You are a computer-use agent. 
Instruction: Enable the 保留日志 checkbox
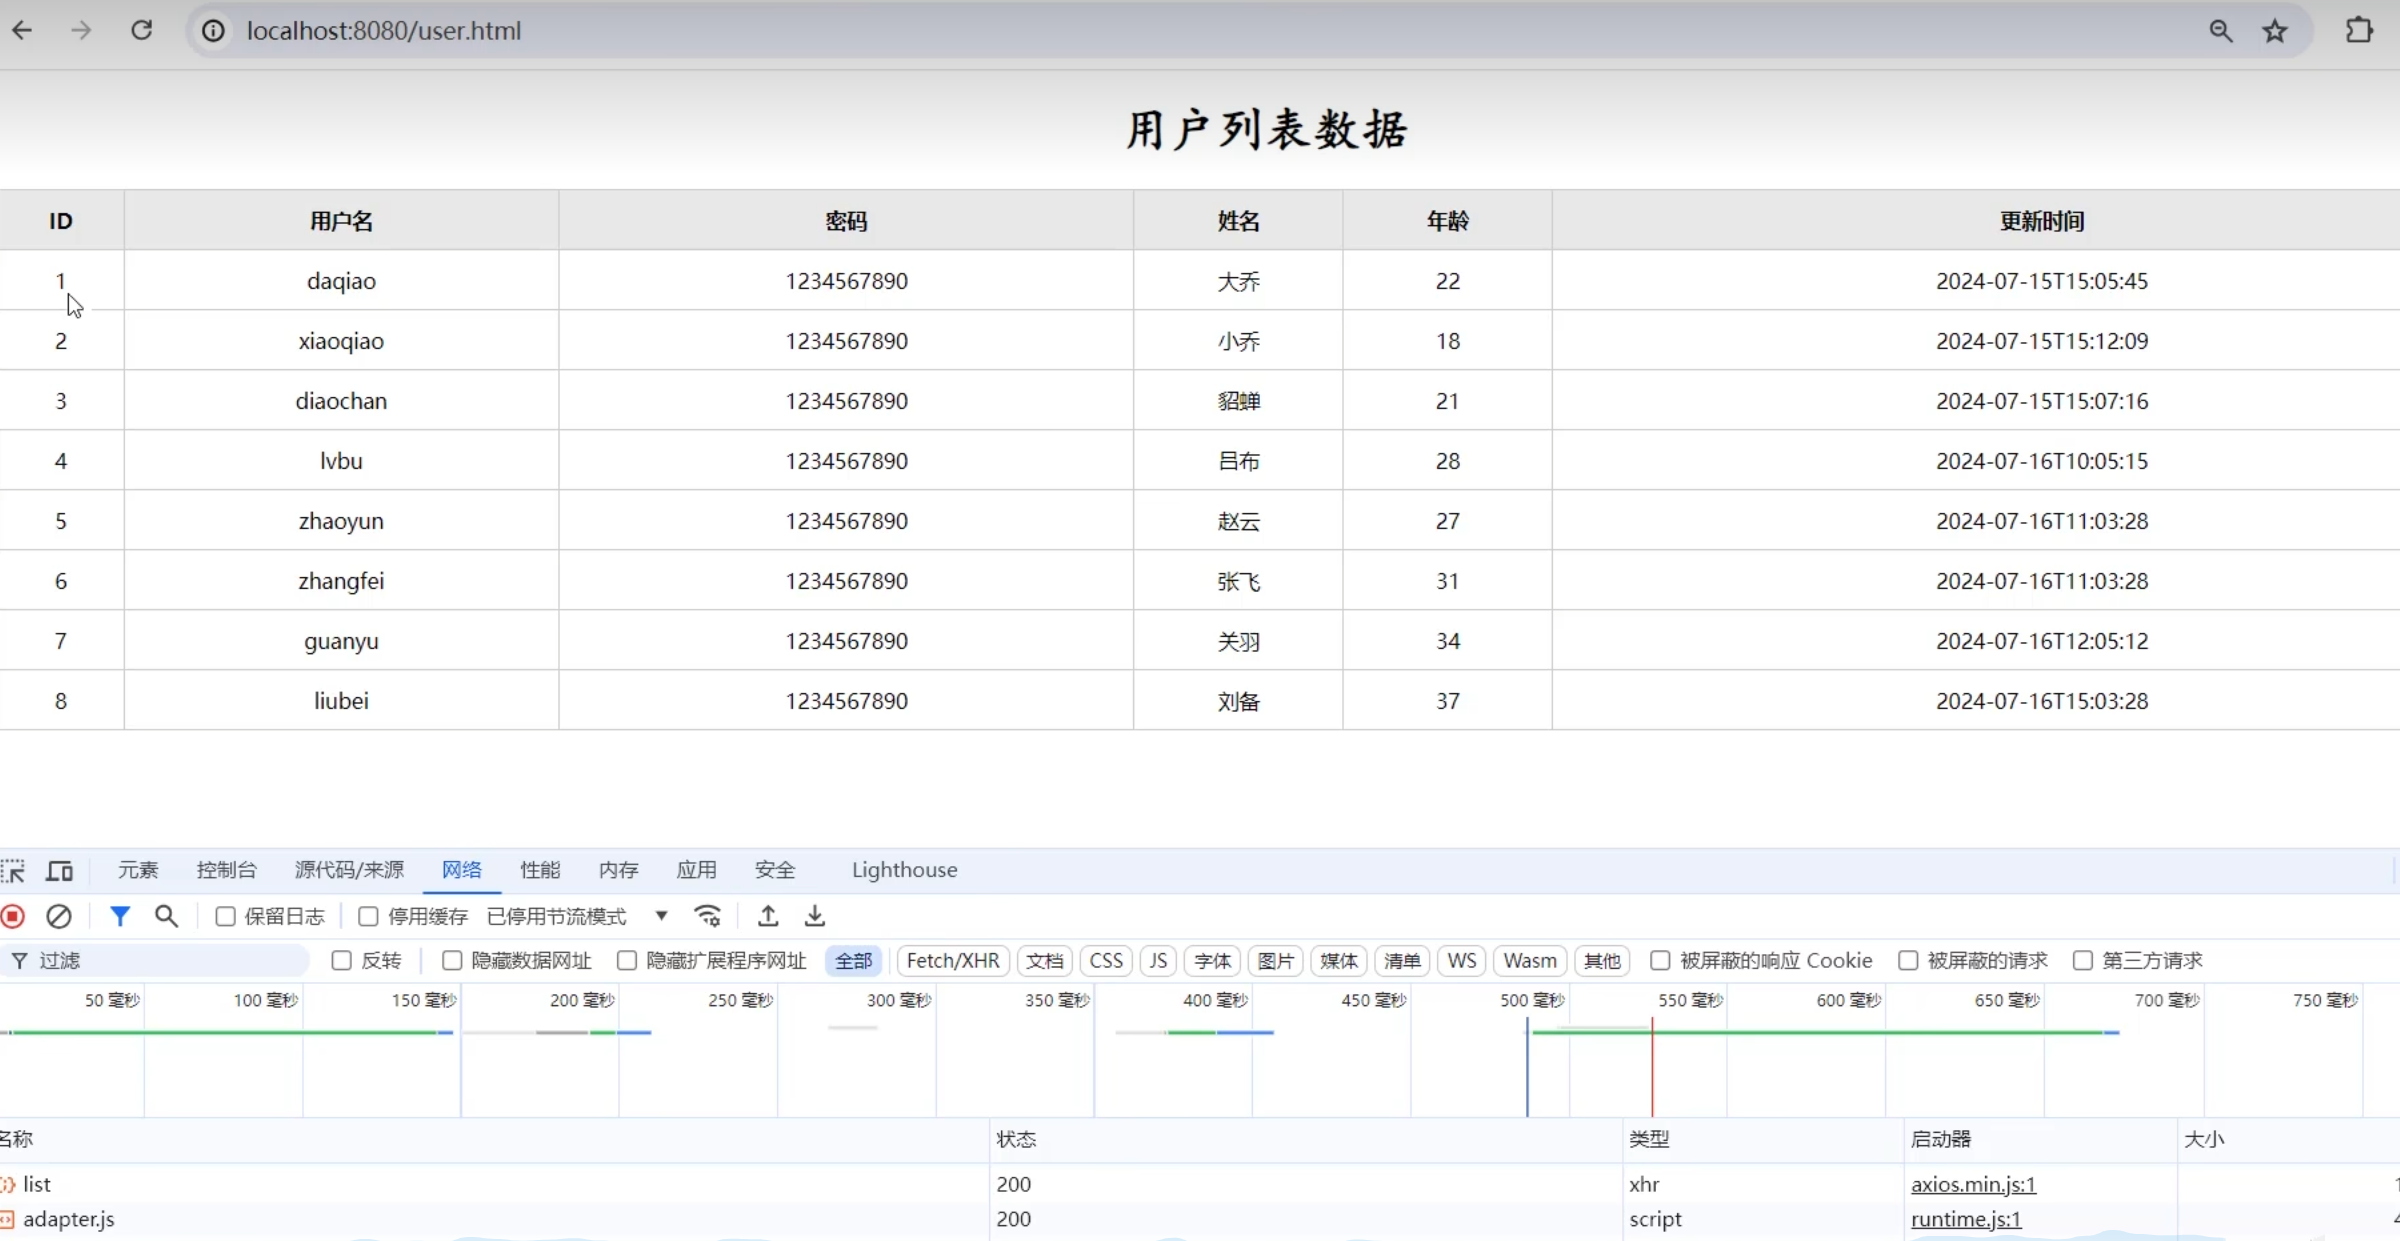(x=225, y=915)
